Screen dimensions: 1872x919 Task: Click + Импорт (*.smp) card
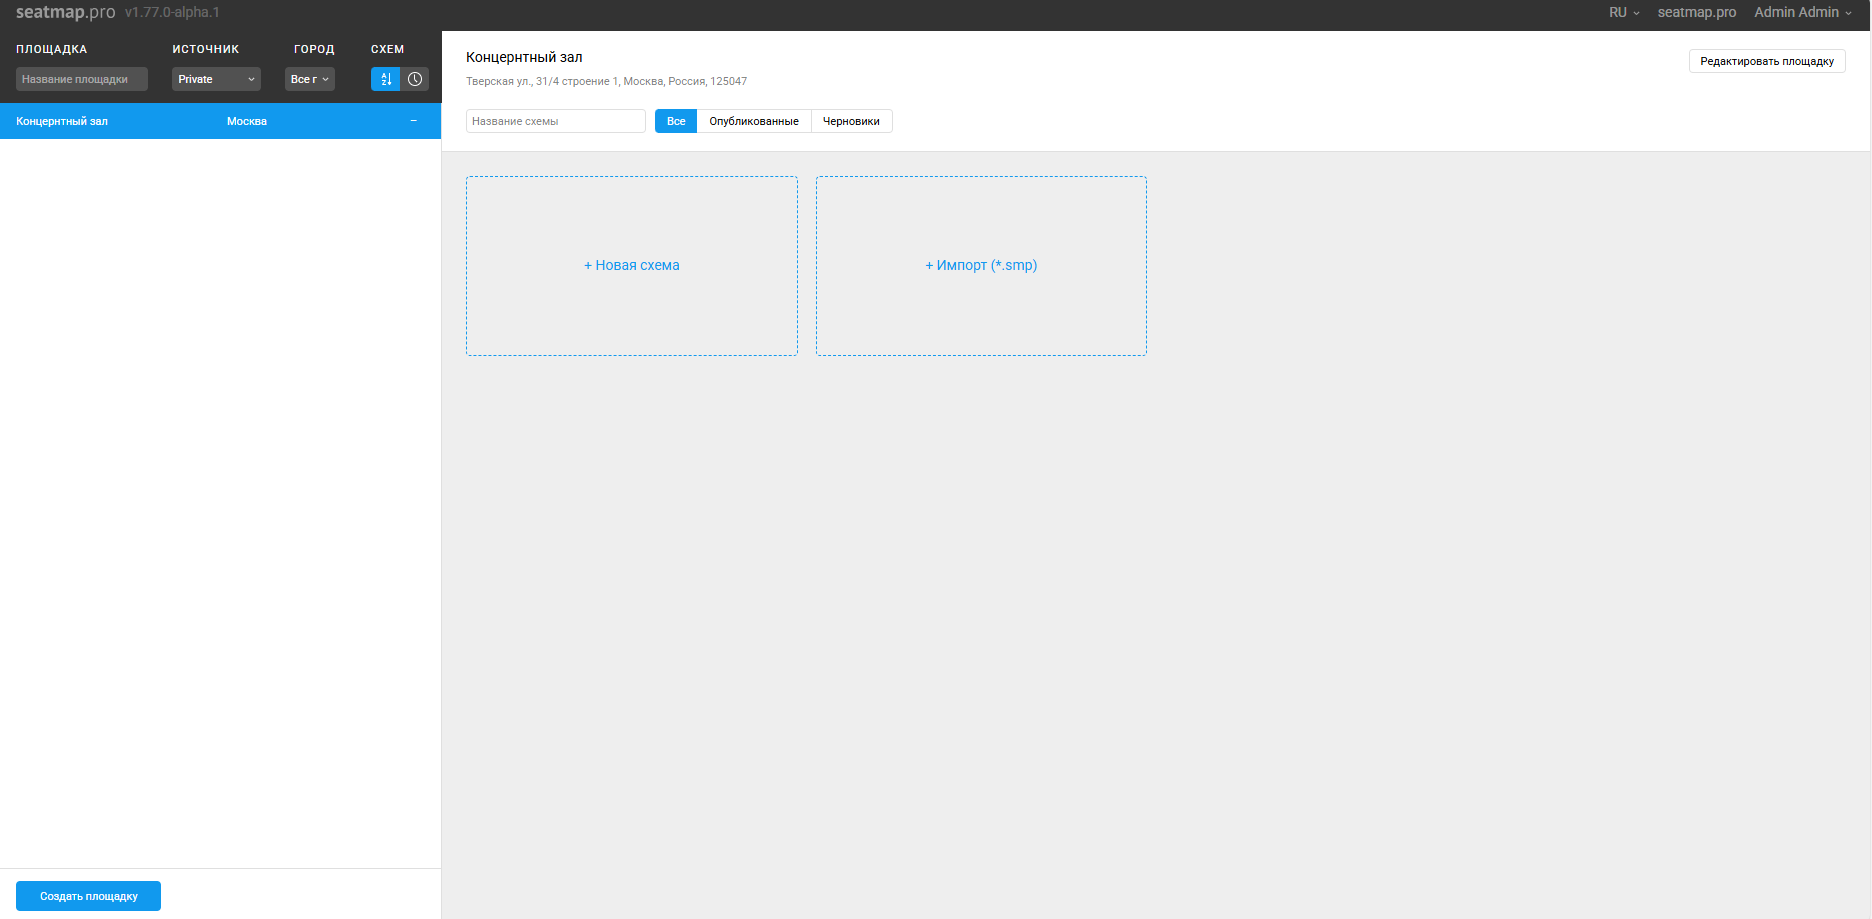pos(981,266)
